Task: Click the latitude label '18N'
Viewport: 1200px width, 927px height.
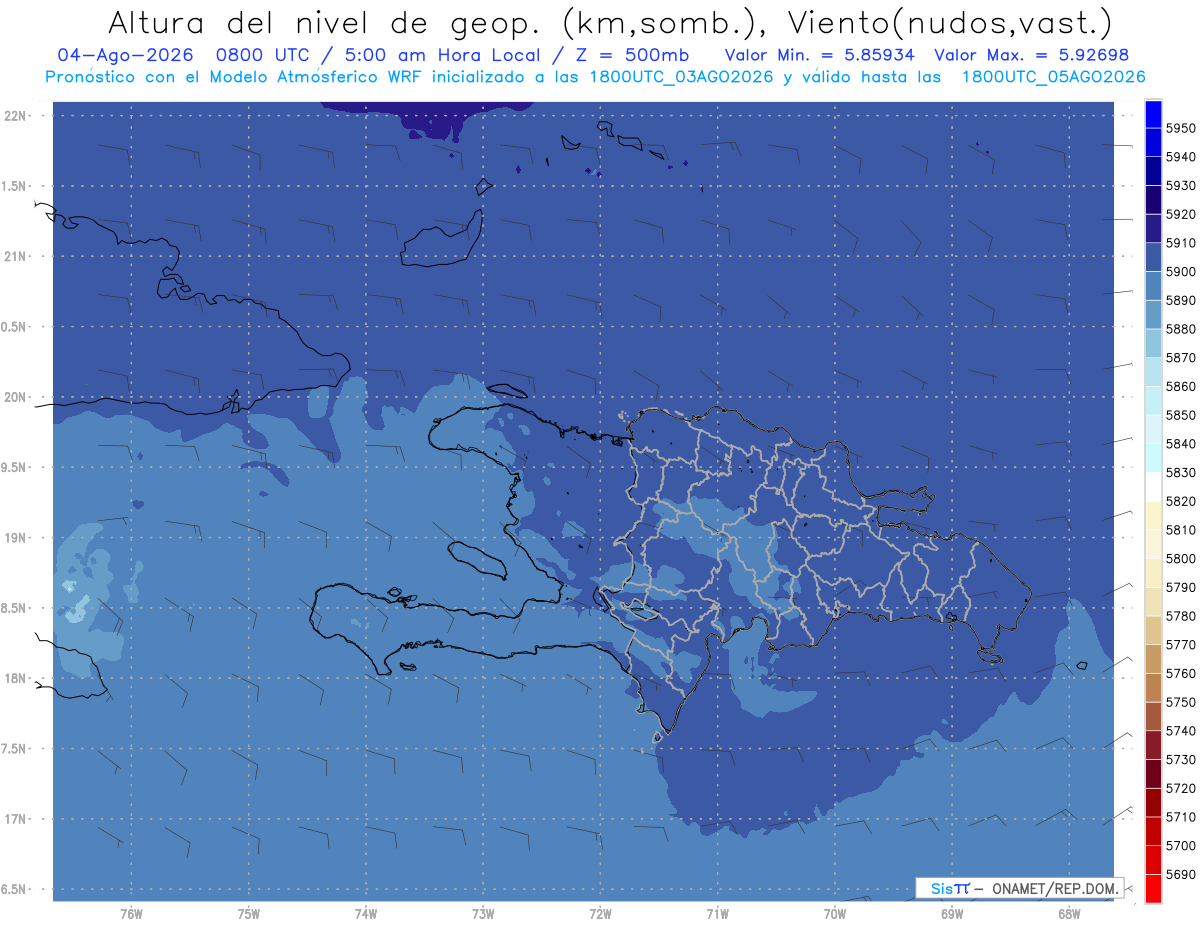Action: (x=16, y=678)
